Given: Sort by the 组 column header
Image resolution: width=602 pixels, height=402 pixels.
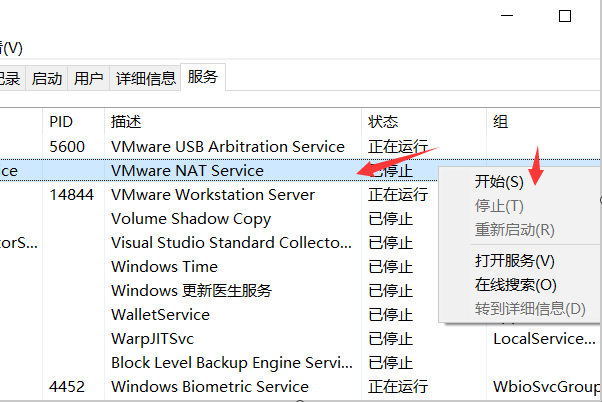Looking at the screenshot, I should click(544, 122).
